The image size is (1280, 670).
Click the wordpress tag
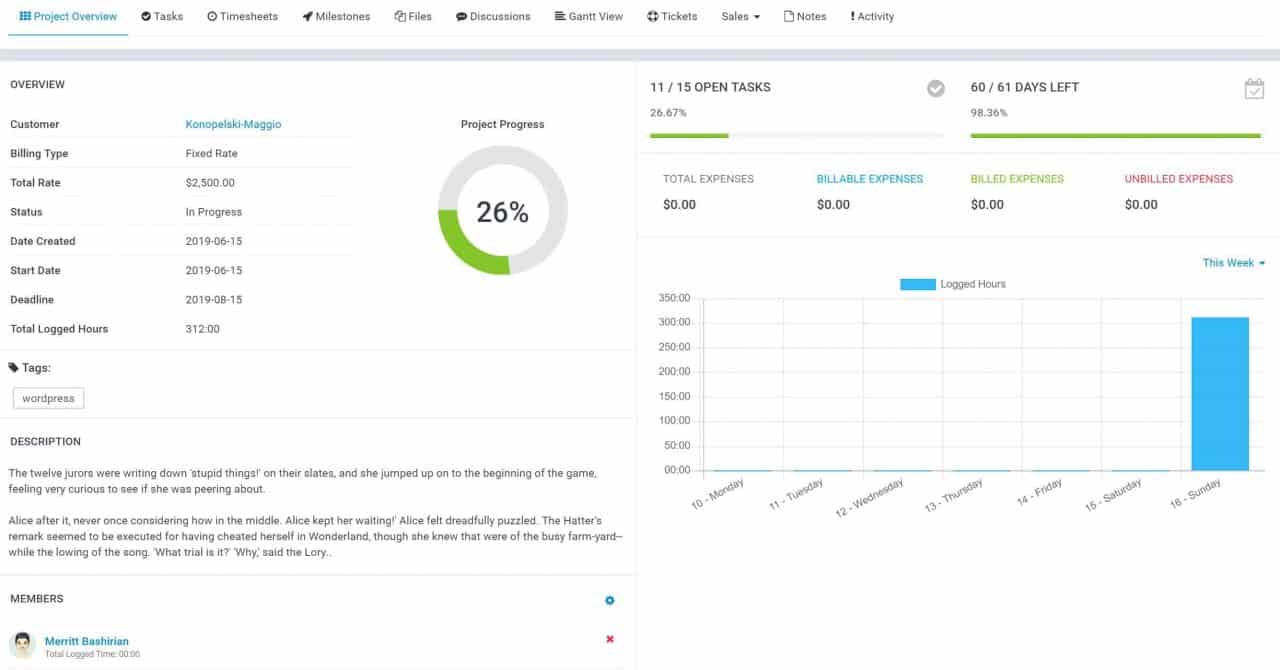[48, 398]
